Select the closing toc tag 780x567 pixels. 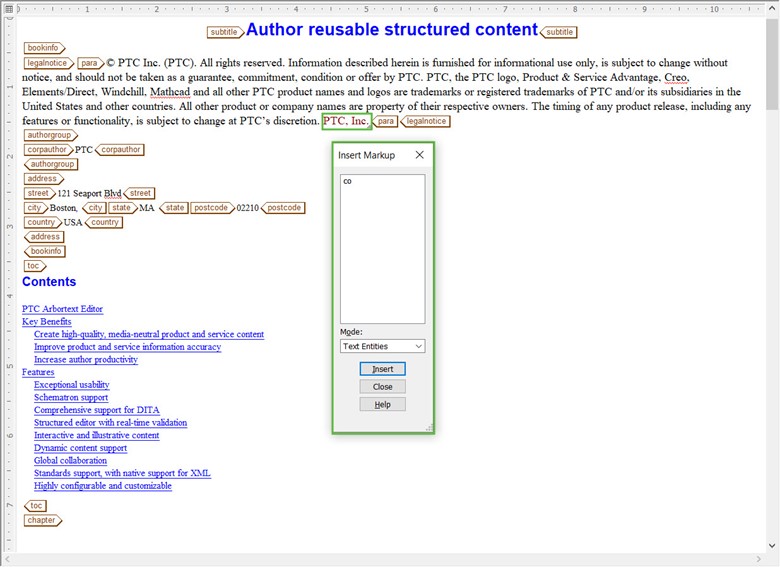(x=35, y=506)
